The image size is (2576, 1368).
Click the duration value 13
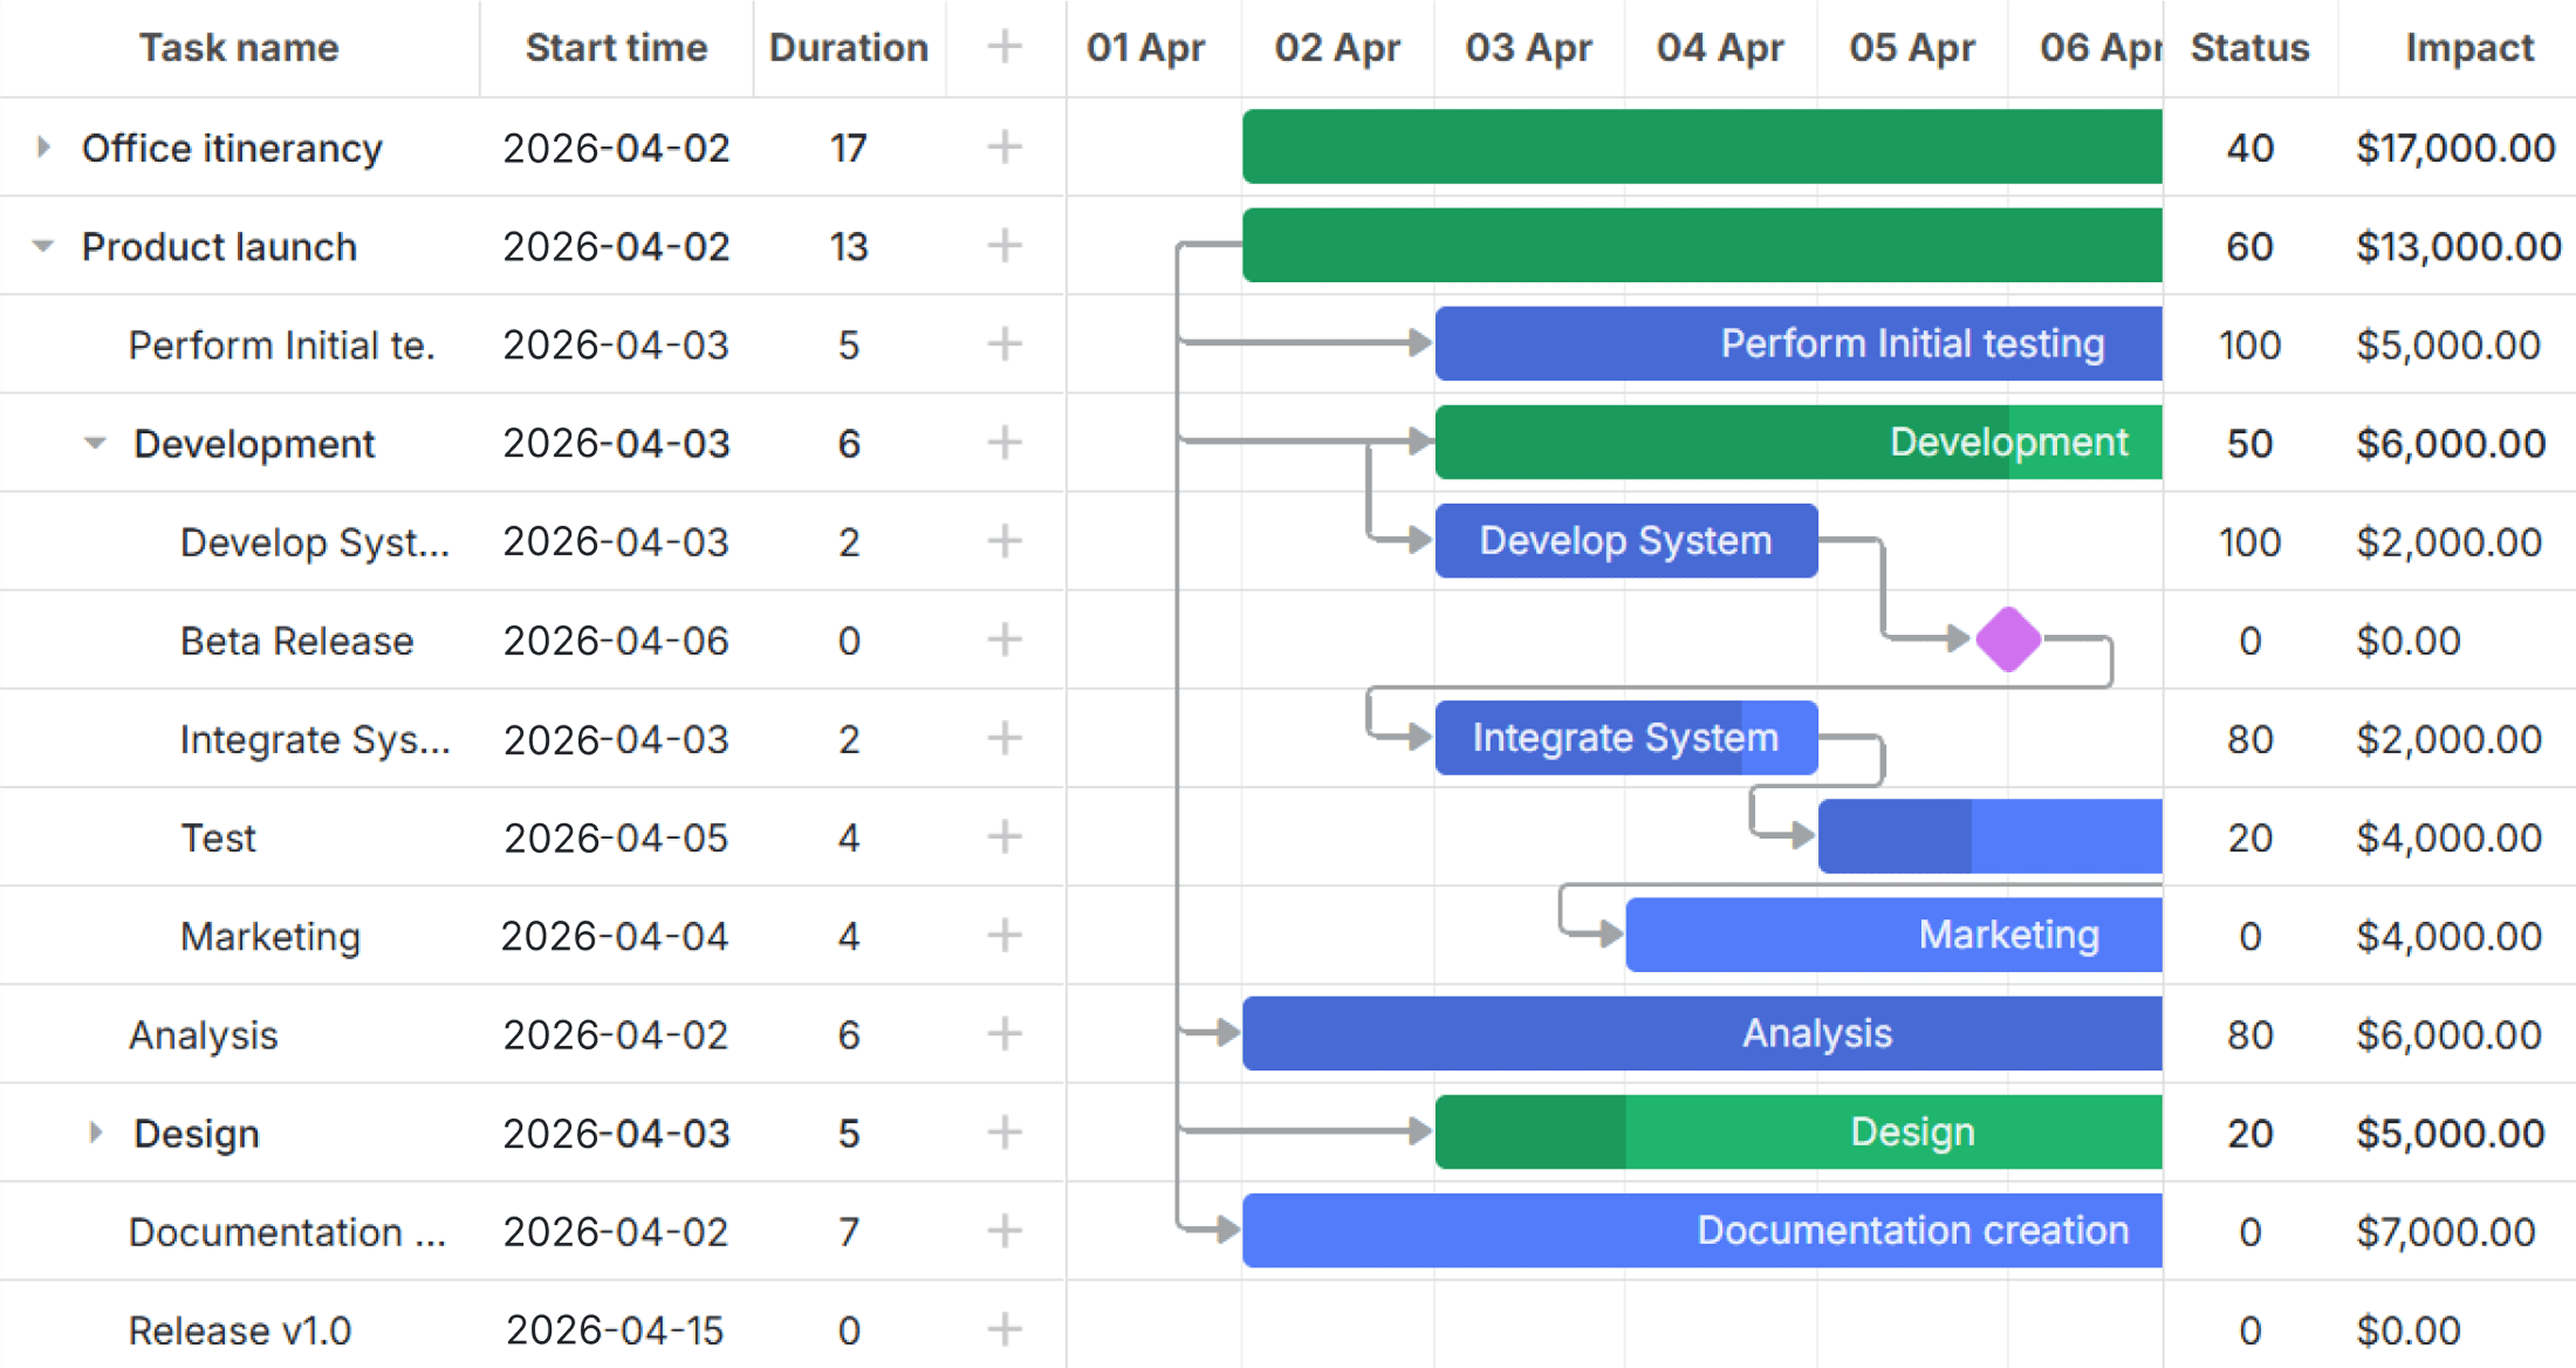[848, 246]
